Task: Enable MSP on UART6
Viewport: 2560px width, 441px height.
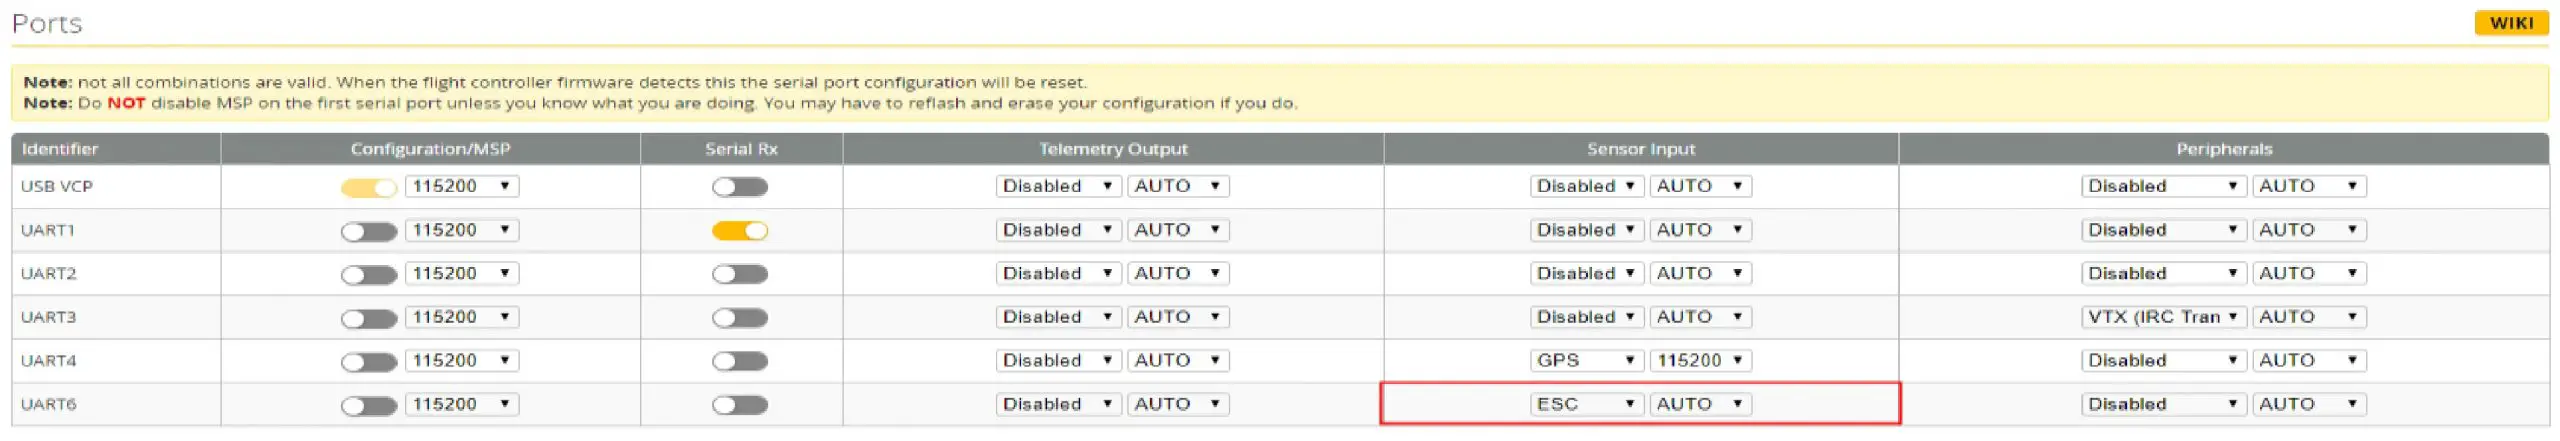Action: [369, 405]
